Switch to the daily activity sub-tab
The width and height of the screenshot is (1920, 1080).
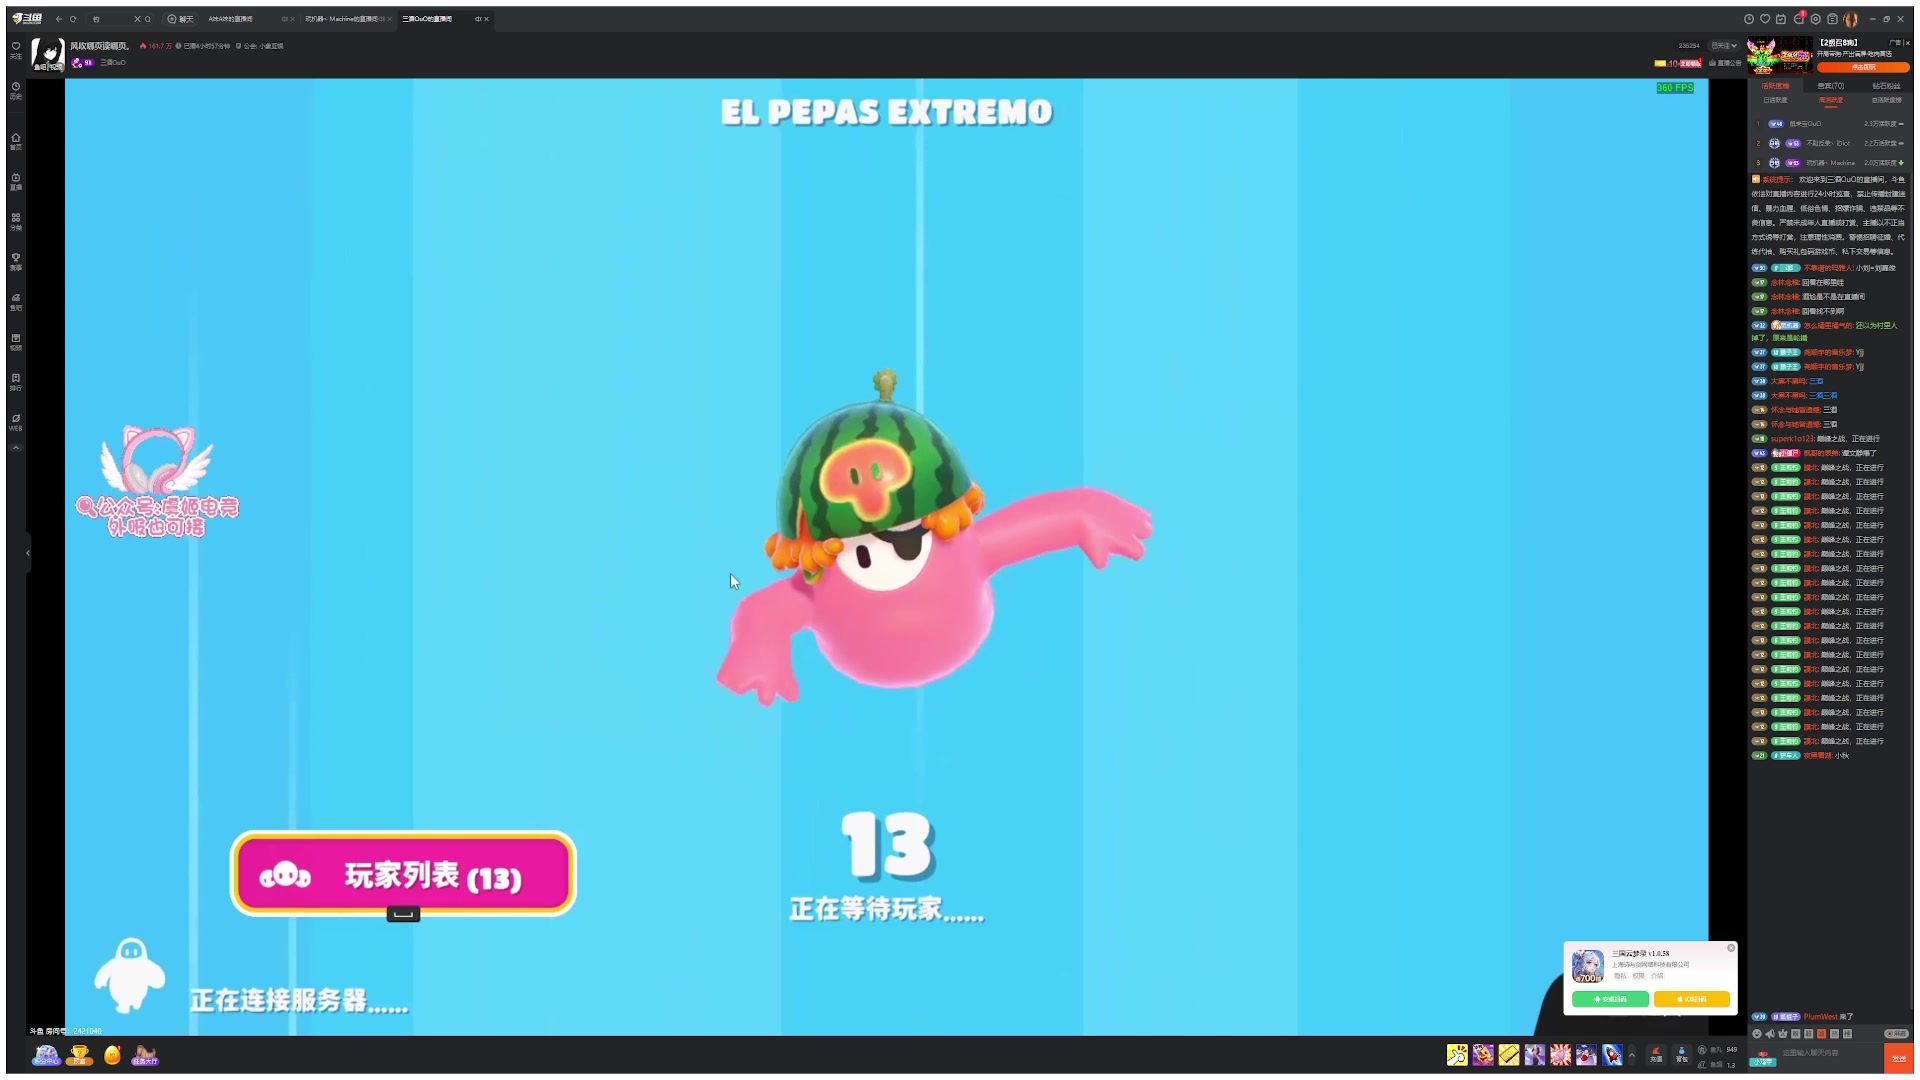coord(1775,100)
